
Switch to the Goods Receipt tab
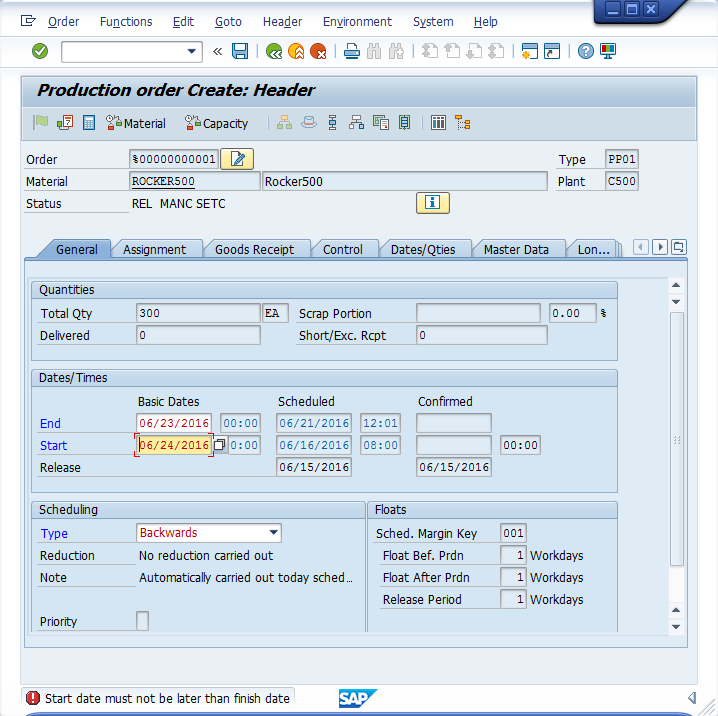[x=255, y=250]
